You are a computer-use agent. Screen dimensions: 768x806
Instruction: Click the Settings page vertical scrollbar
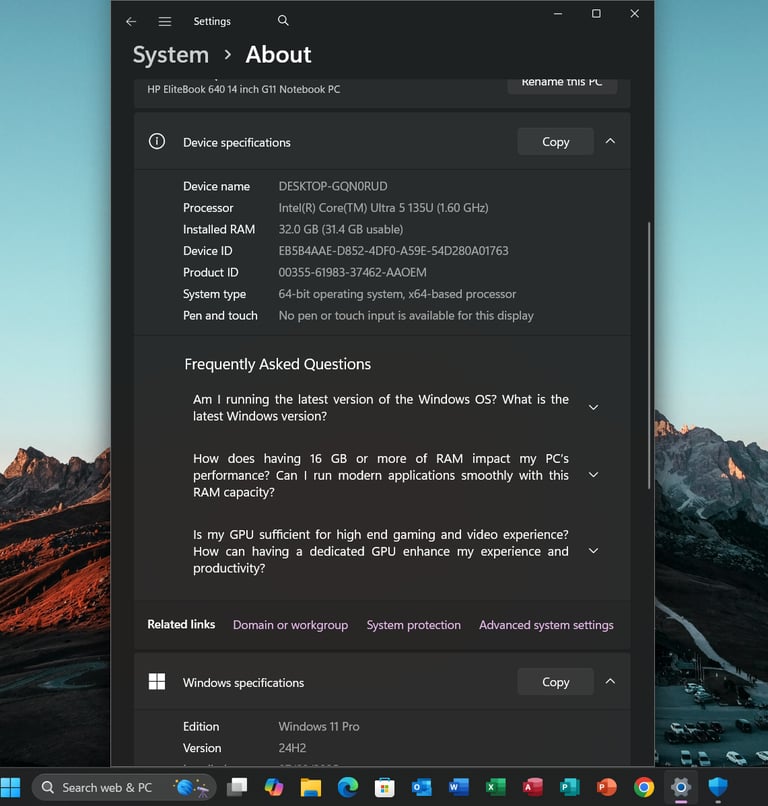(x=649, y=355)
